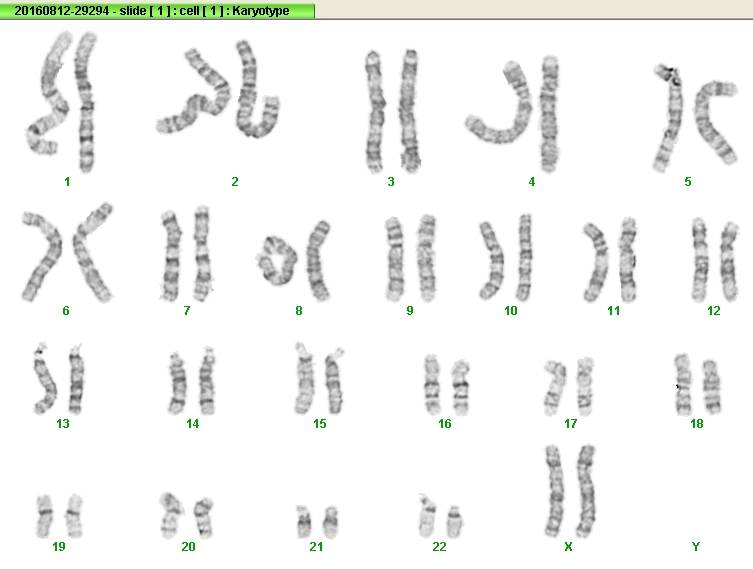Screen dimensions: 753x569
Task: Click the green label '21'
Action: pyautogui.click(x=316, y=546)
